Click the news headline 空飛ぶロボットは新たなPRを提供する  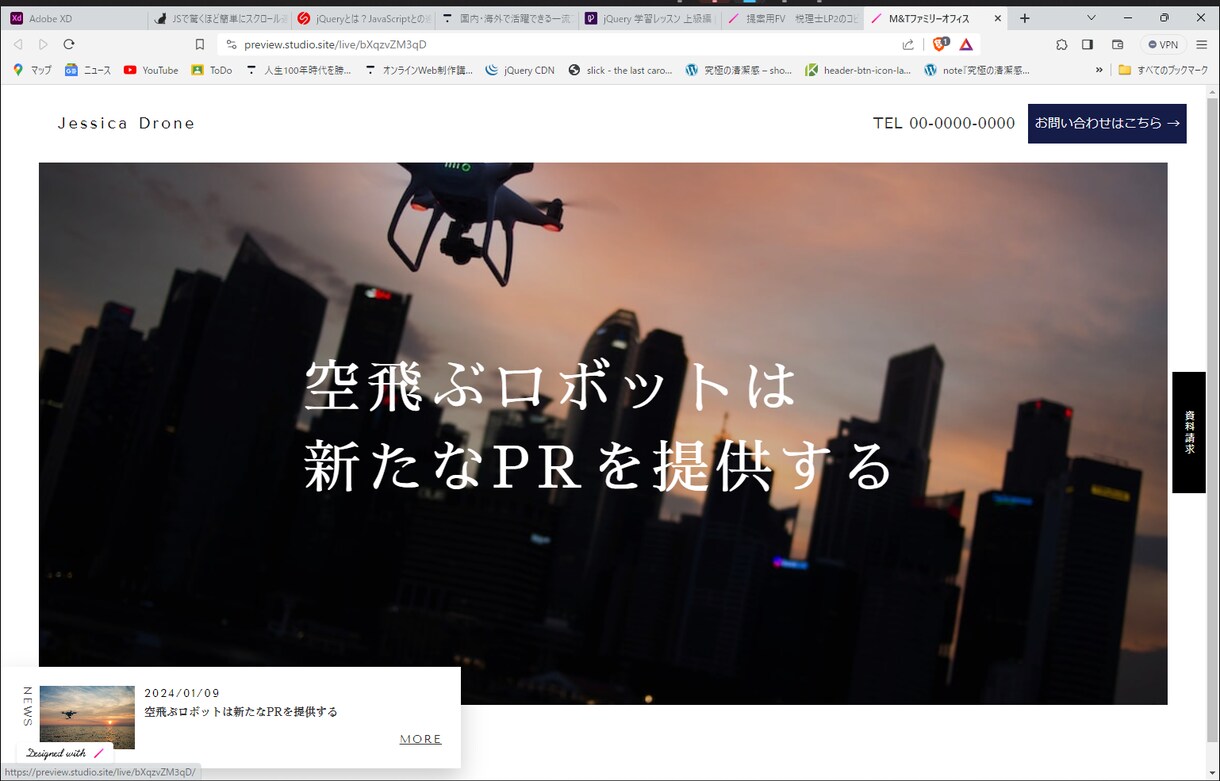coord(241,712)
